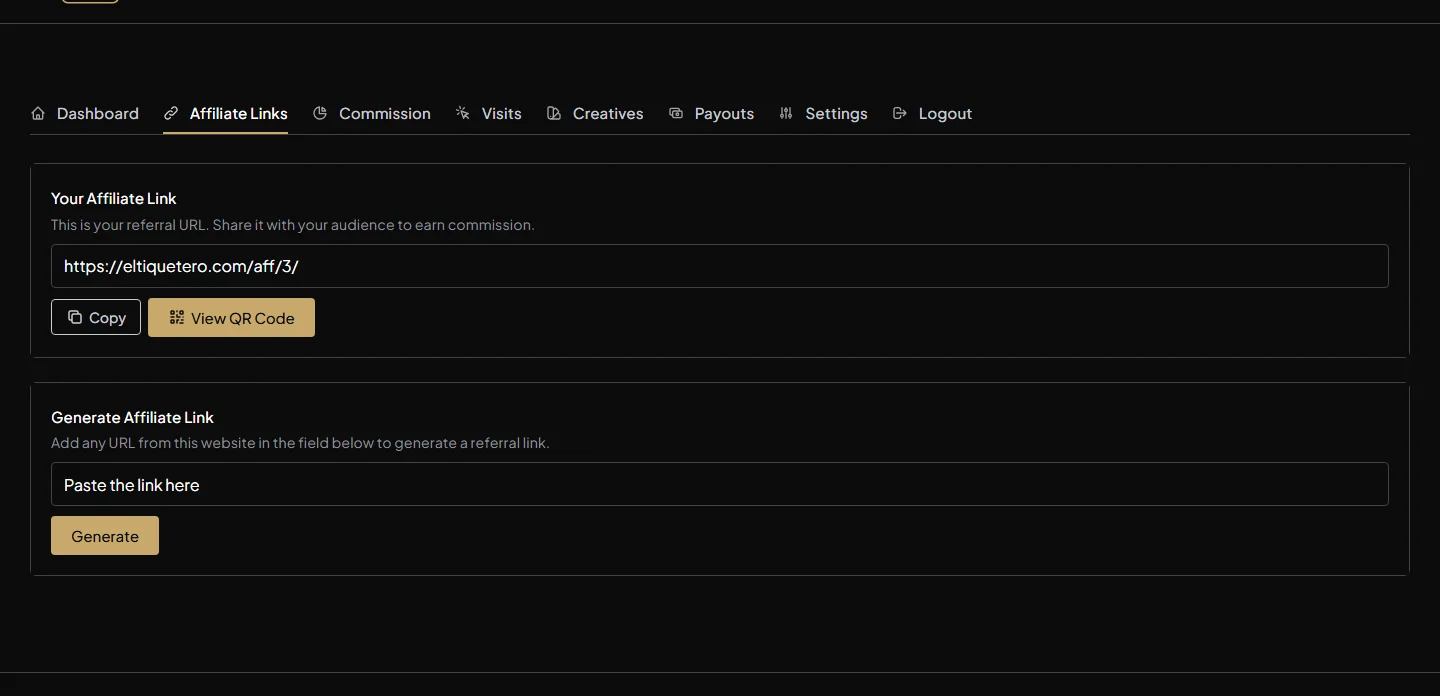The image size is (1440, 696).
Task: Click the Creatives shapes icon
Action: [x=554, y=113]
